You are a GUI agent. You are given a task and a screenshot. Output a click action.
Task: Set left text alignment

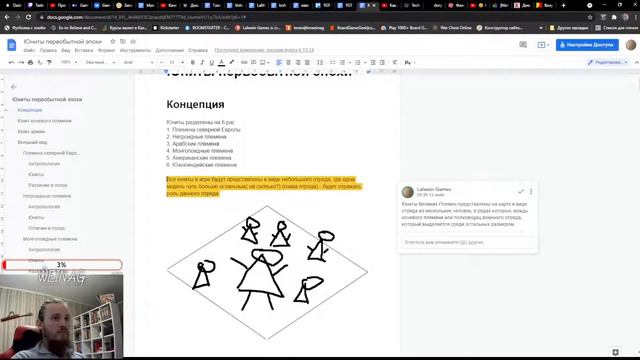coord(279,62)
